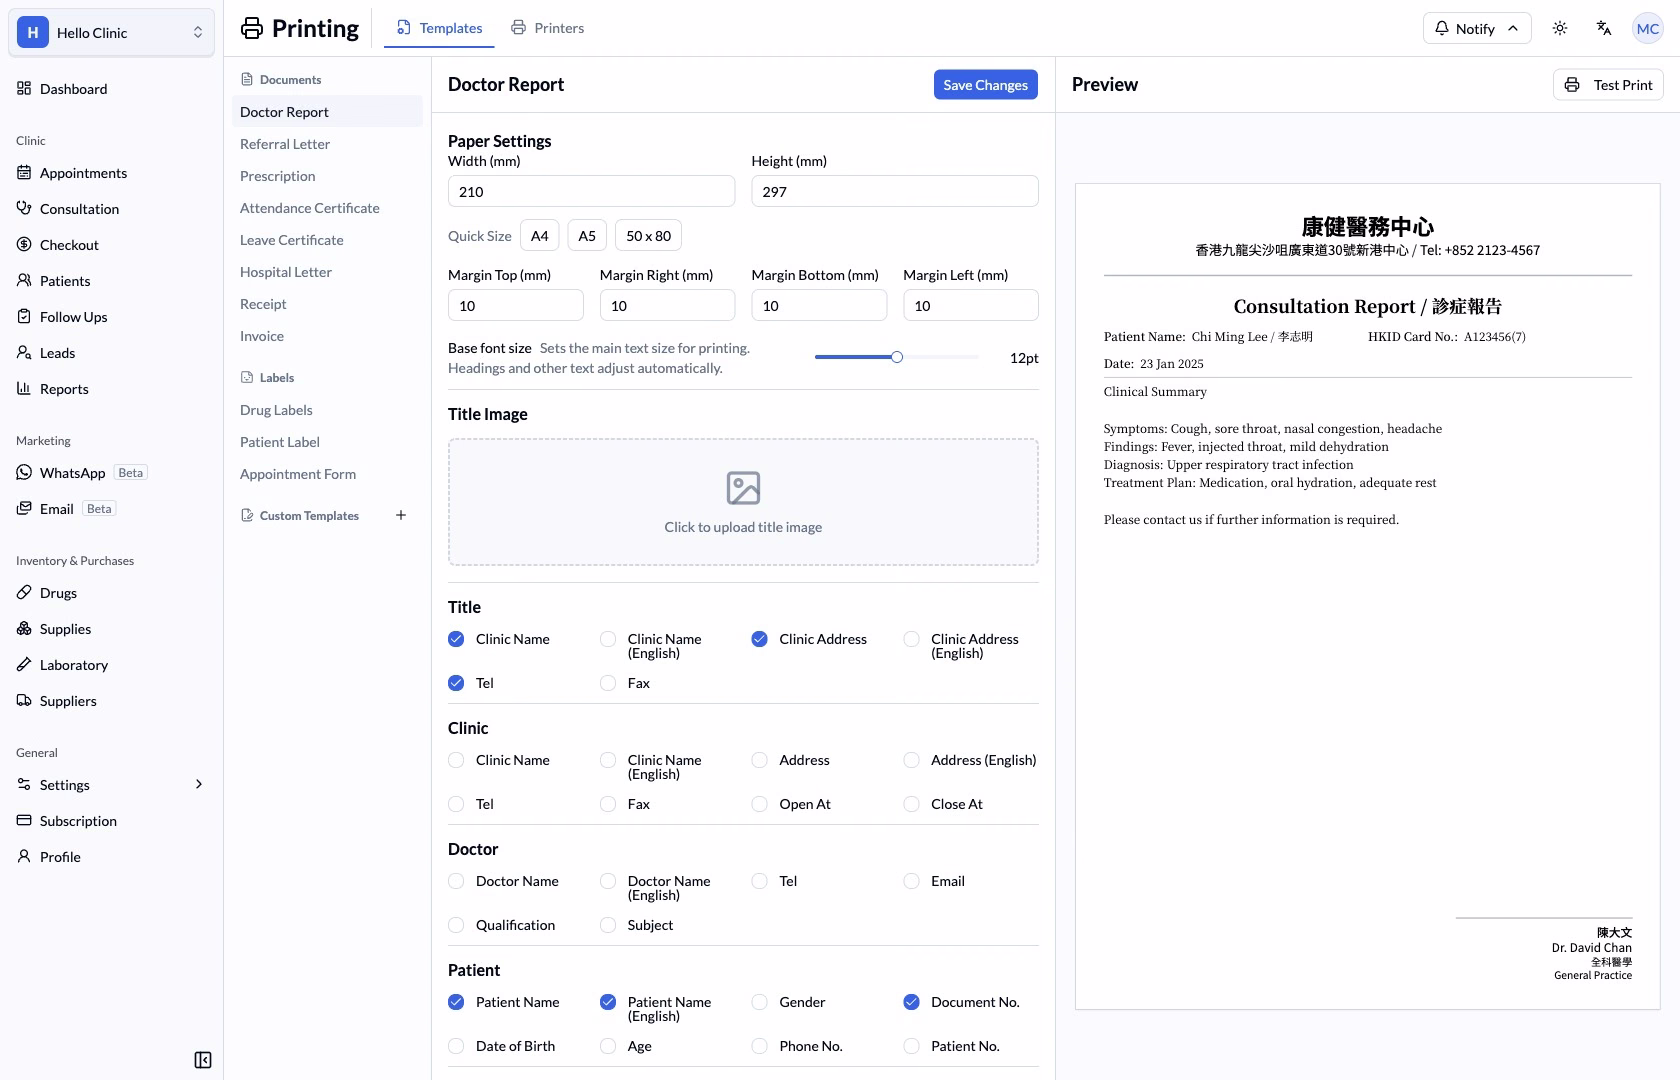Switch to the Printers tab
This screenshot has height=1080, width=1680.
[x=547, y=28]
